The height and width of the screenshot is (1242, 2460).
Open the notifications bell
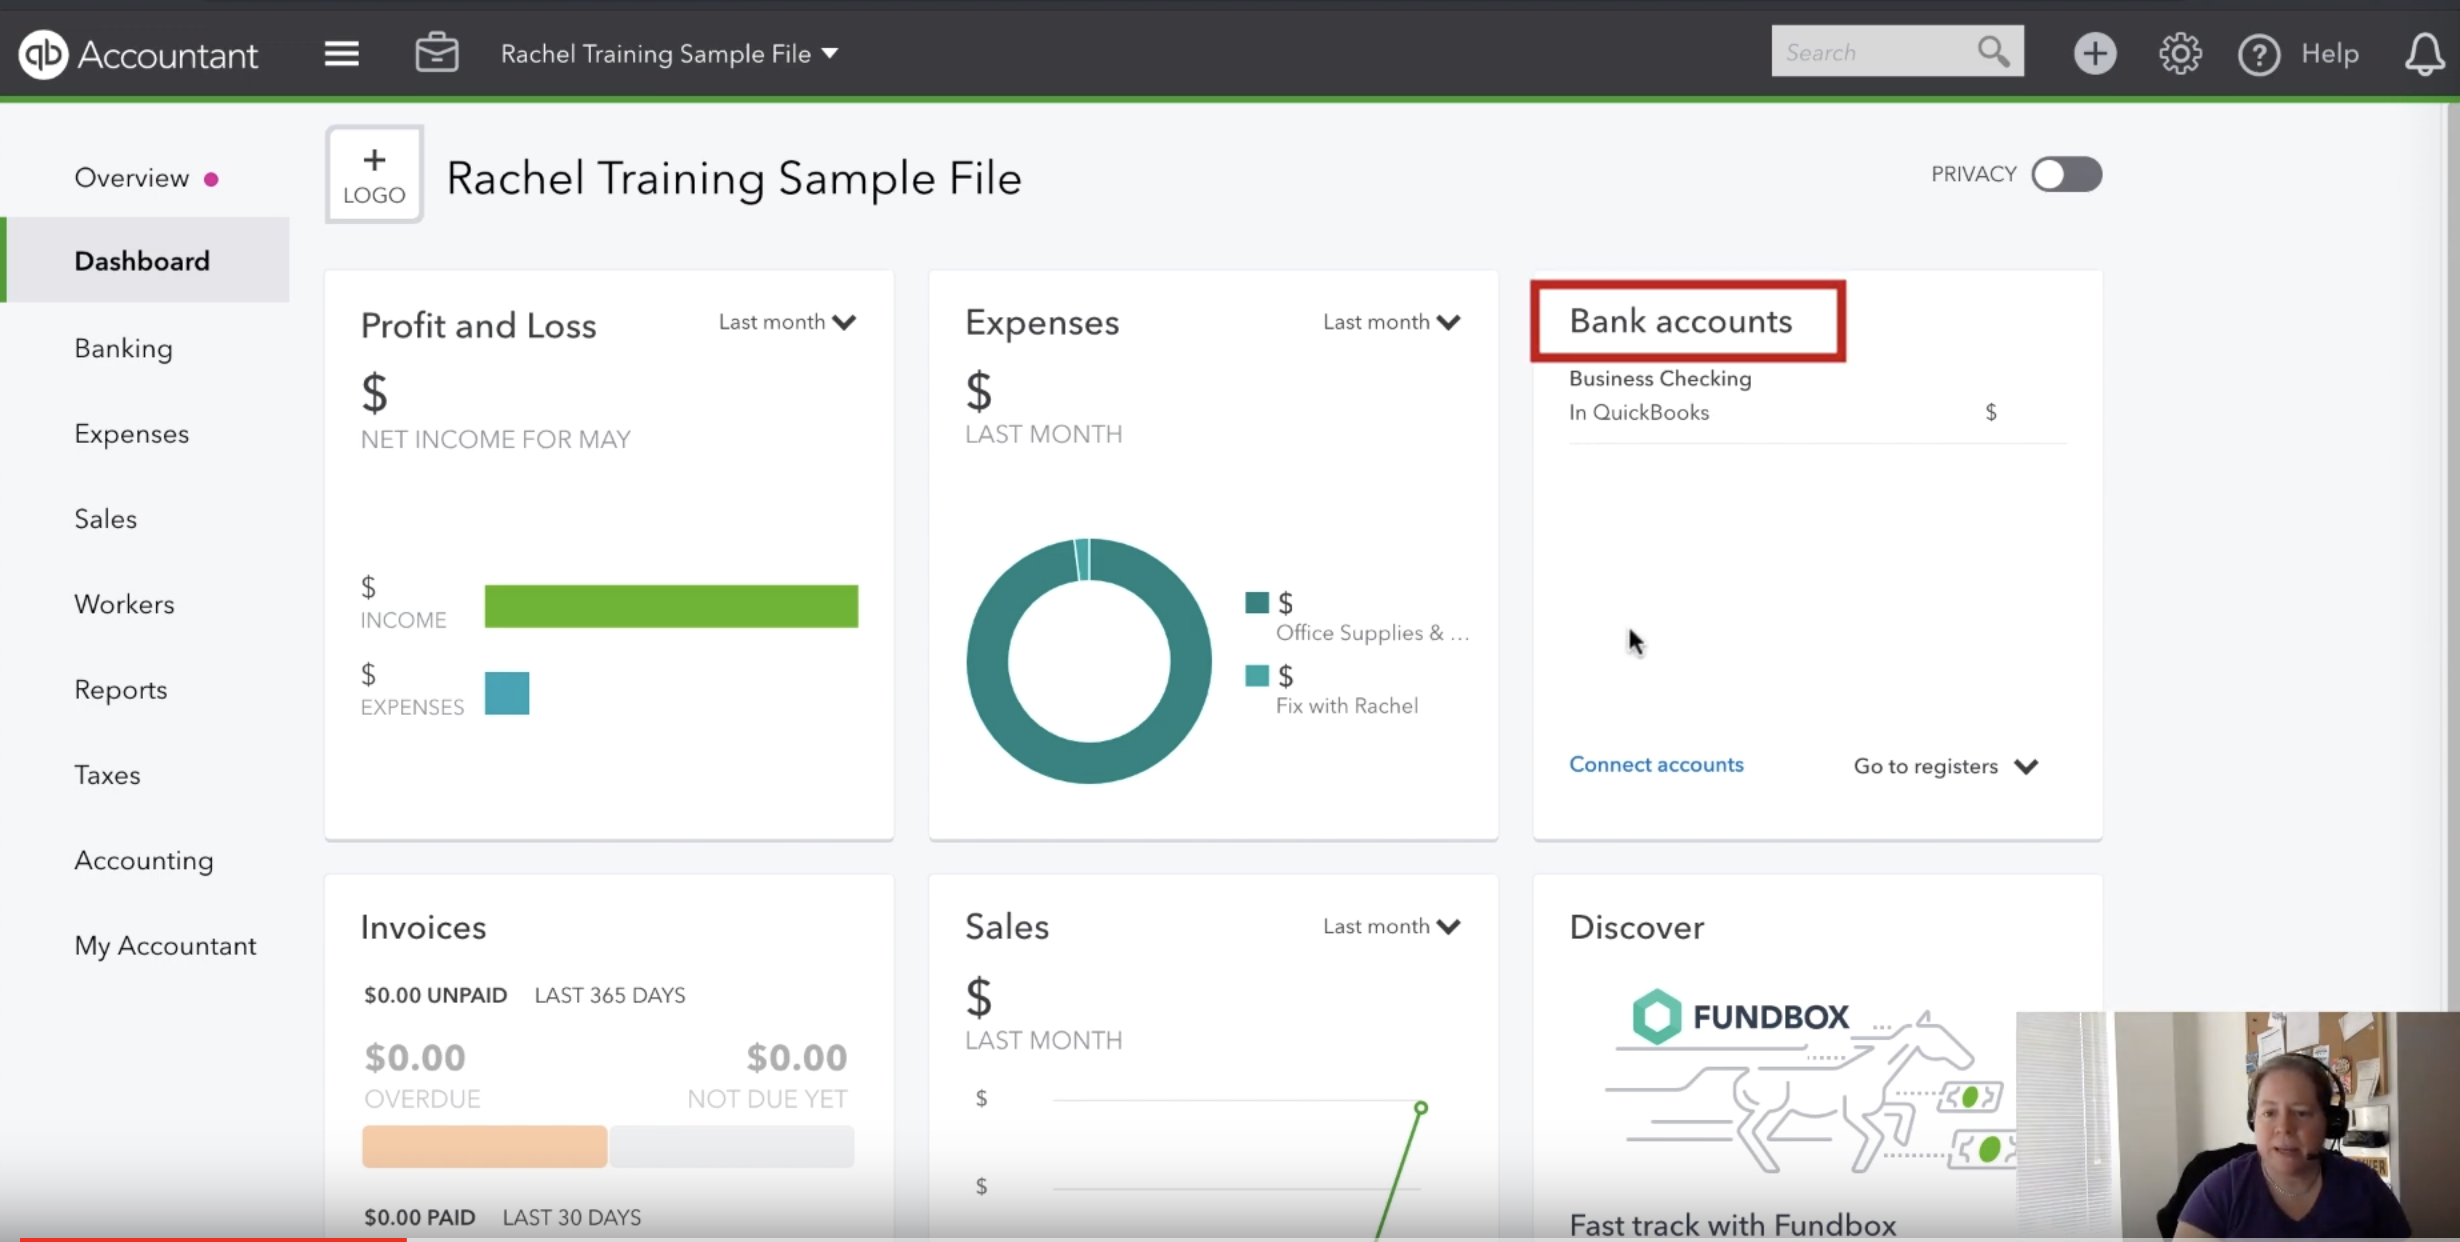pyautogui.click(x=2424, y=54)
